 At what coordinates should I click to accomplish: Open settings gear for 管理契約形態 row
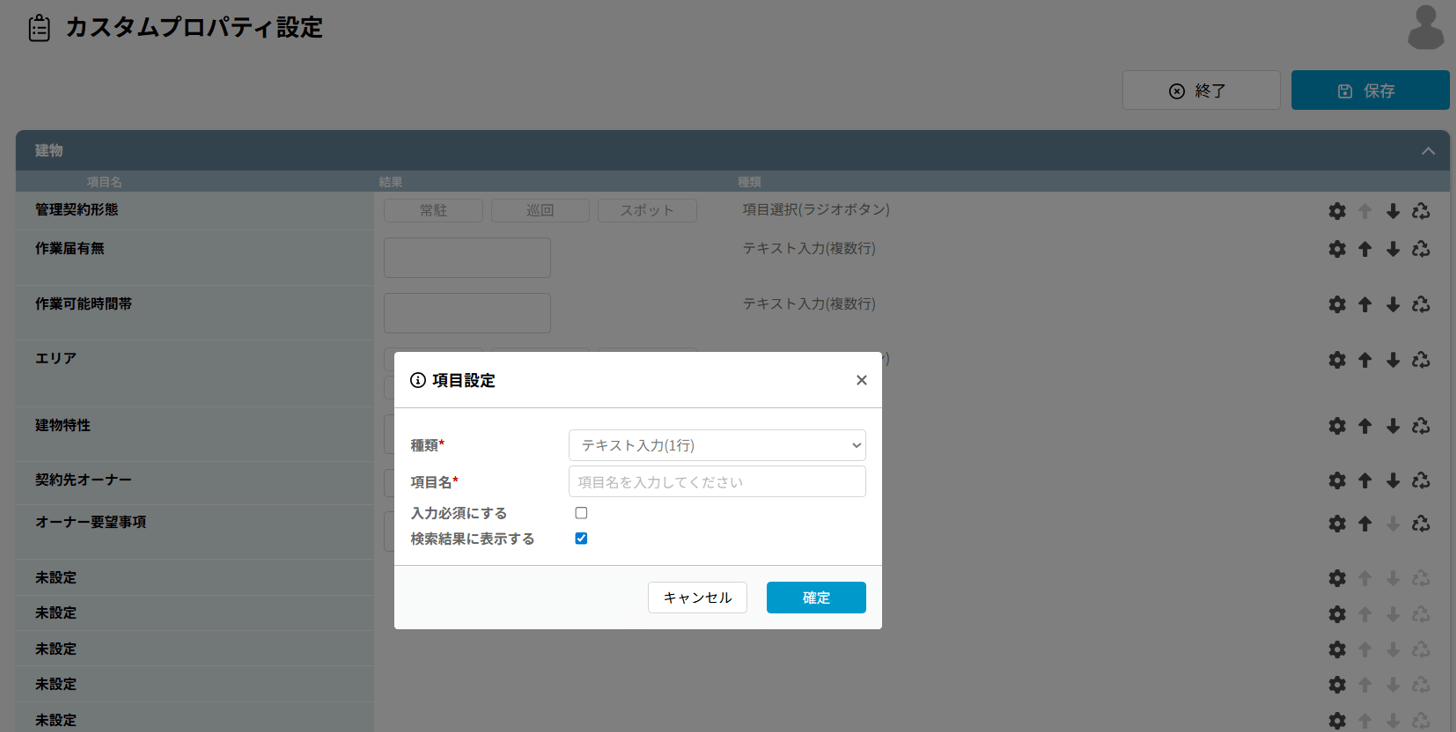[x=1337, y=211]
